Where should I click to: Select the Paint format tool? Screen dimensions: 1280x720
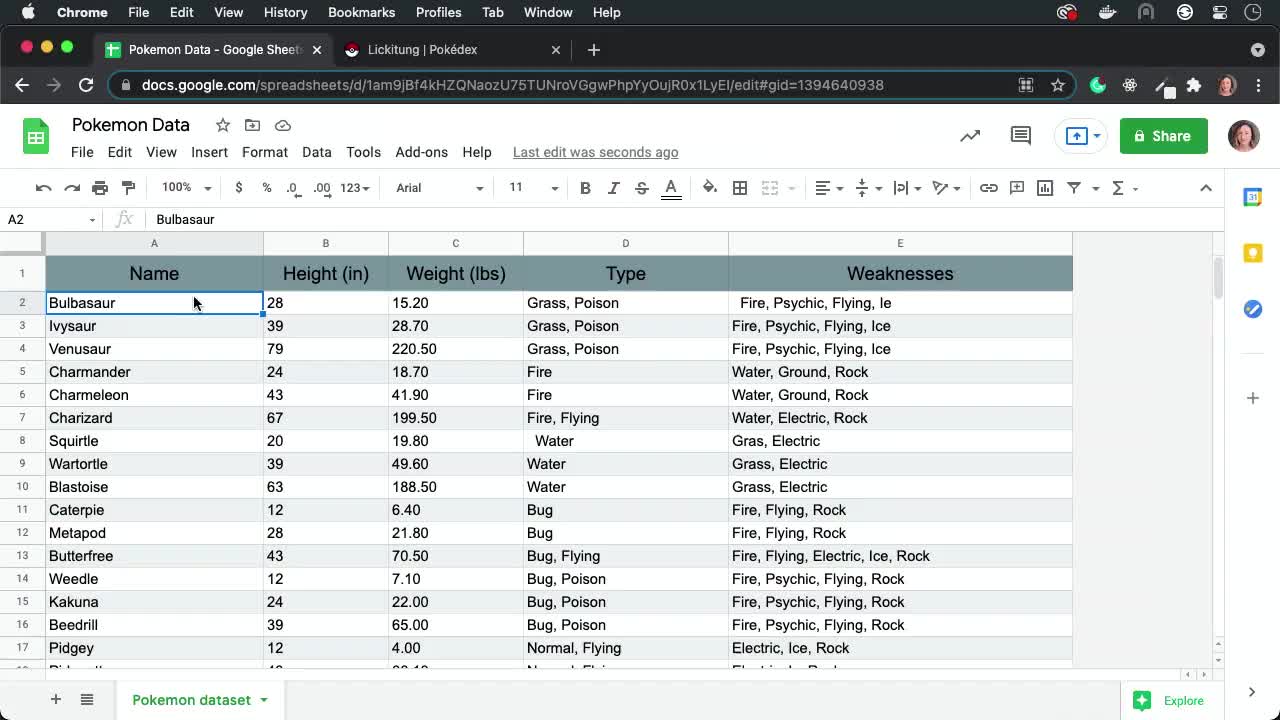pyautogui.click(x=128, y=188)
